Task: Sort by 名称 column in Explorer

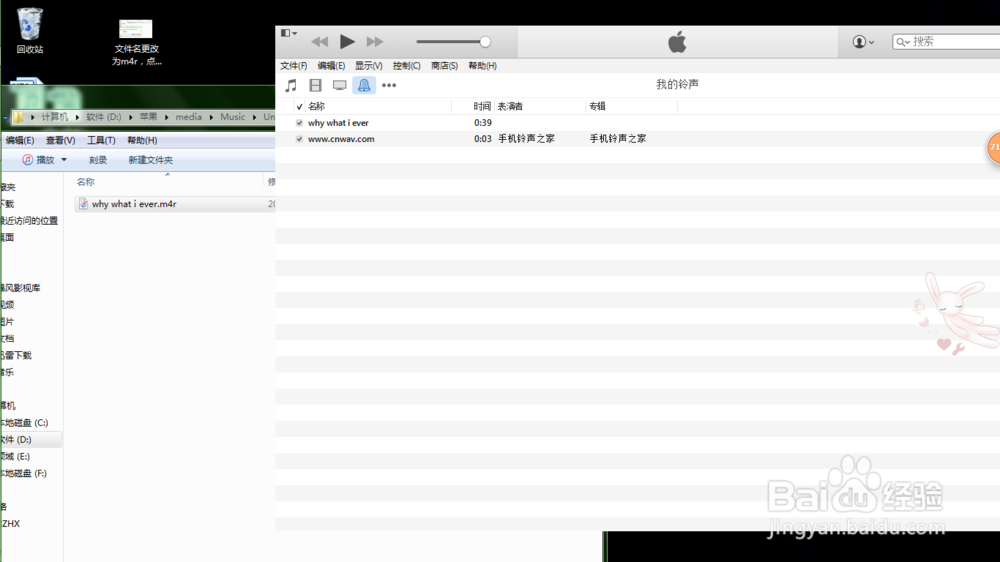Action: 85,182
